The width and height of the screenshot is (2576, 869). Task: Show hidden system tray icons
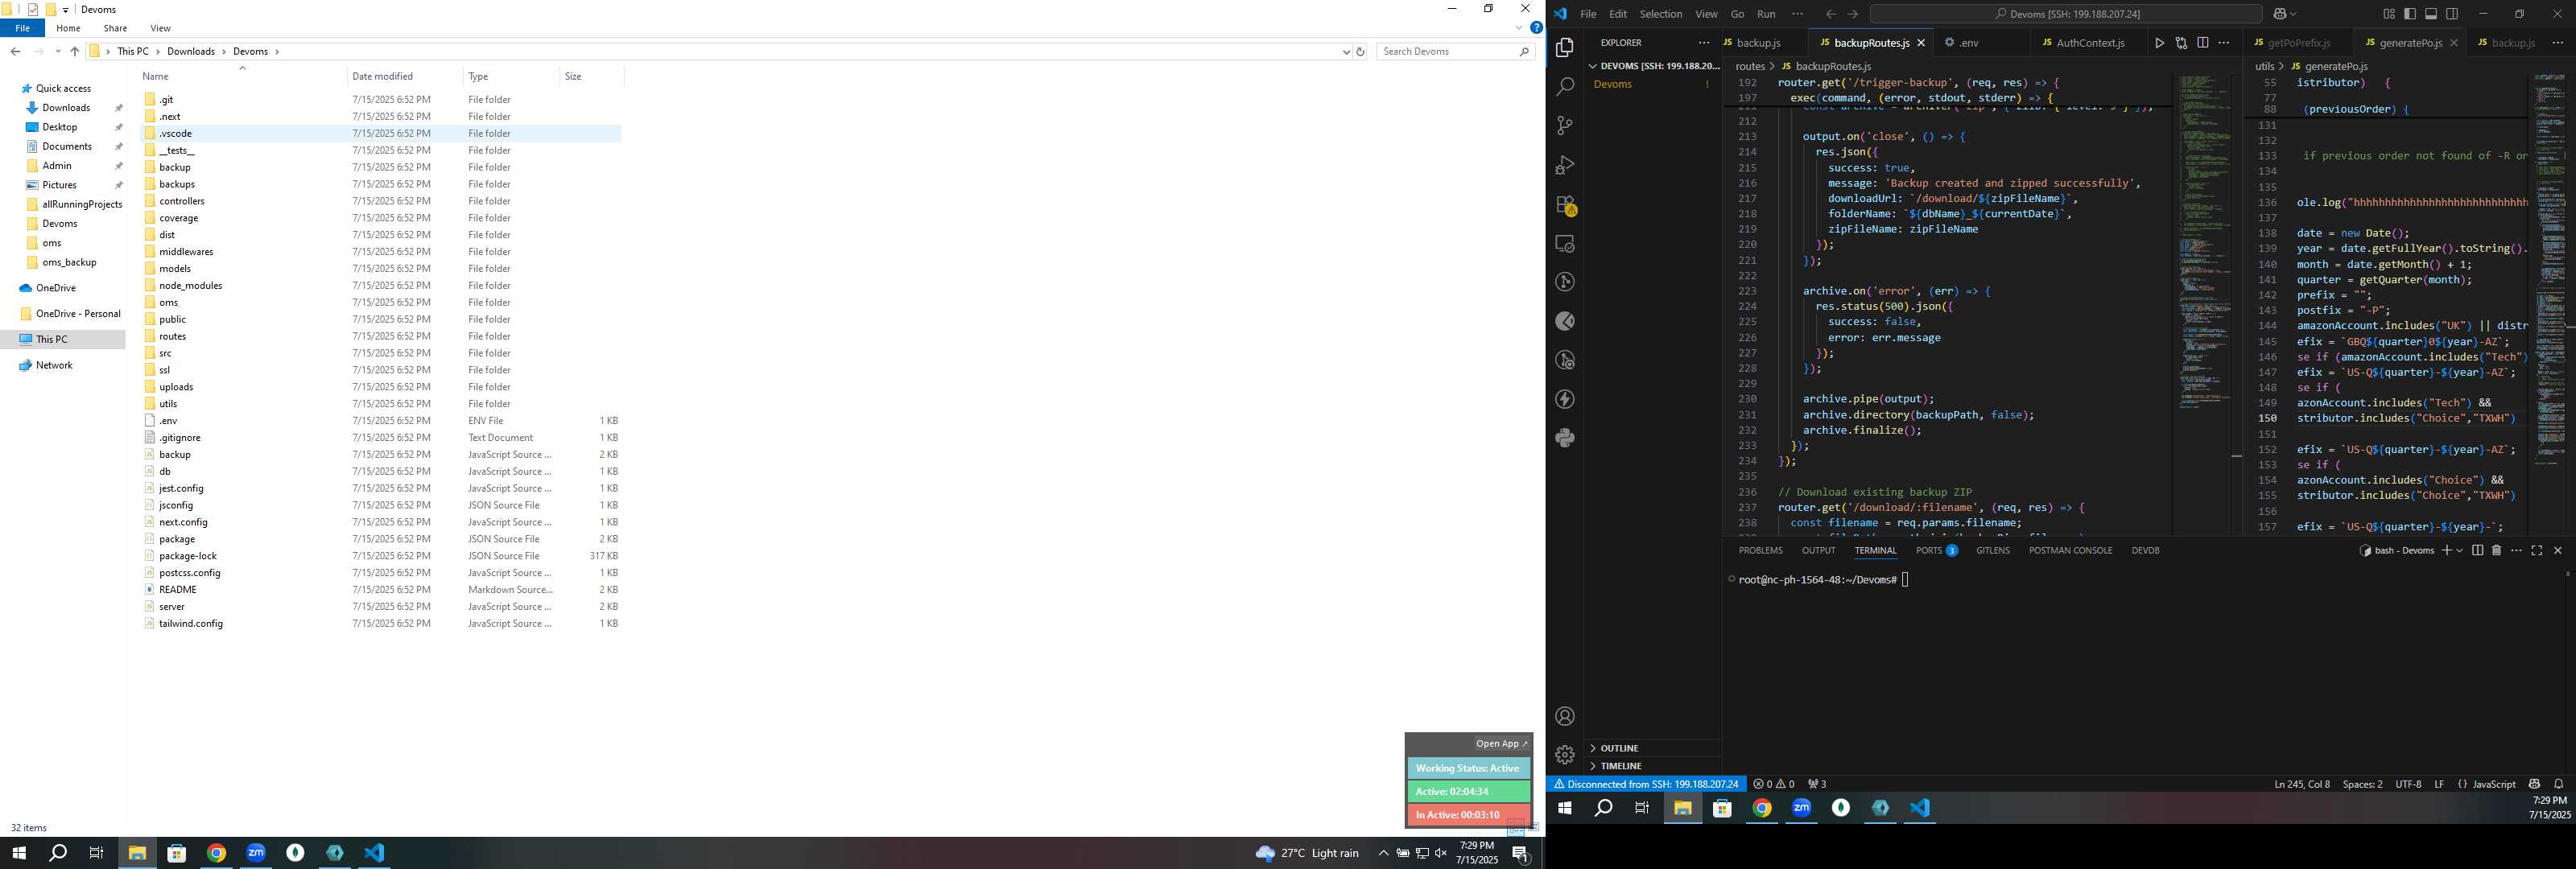[1383, 853]
